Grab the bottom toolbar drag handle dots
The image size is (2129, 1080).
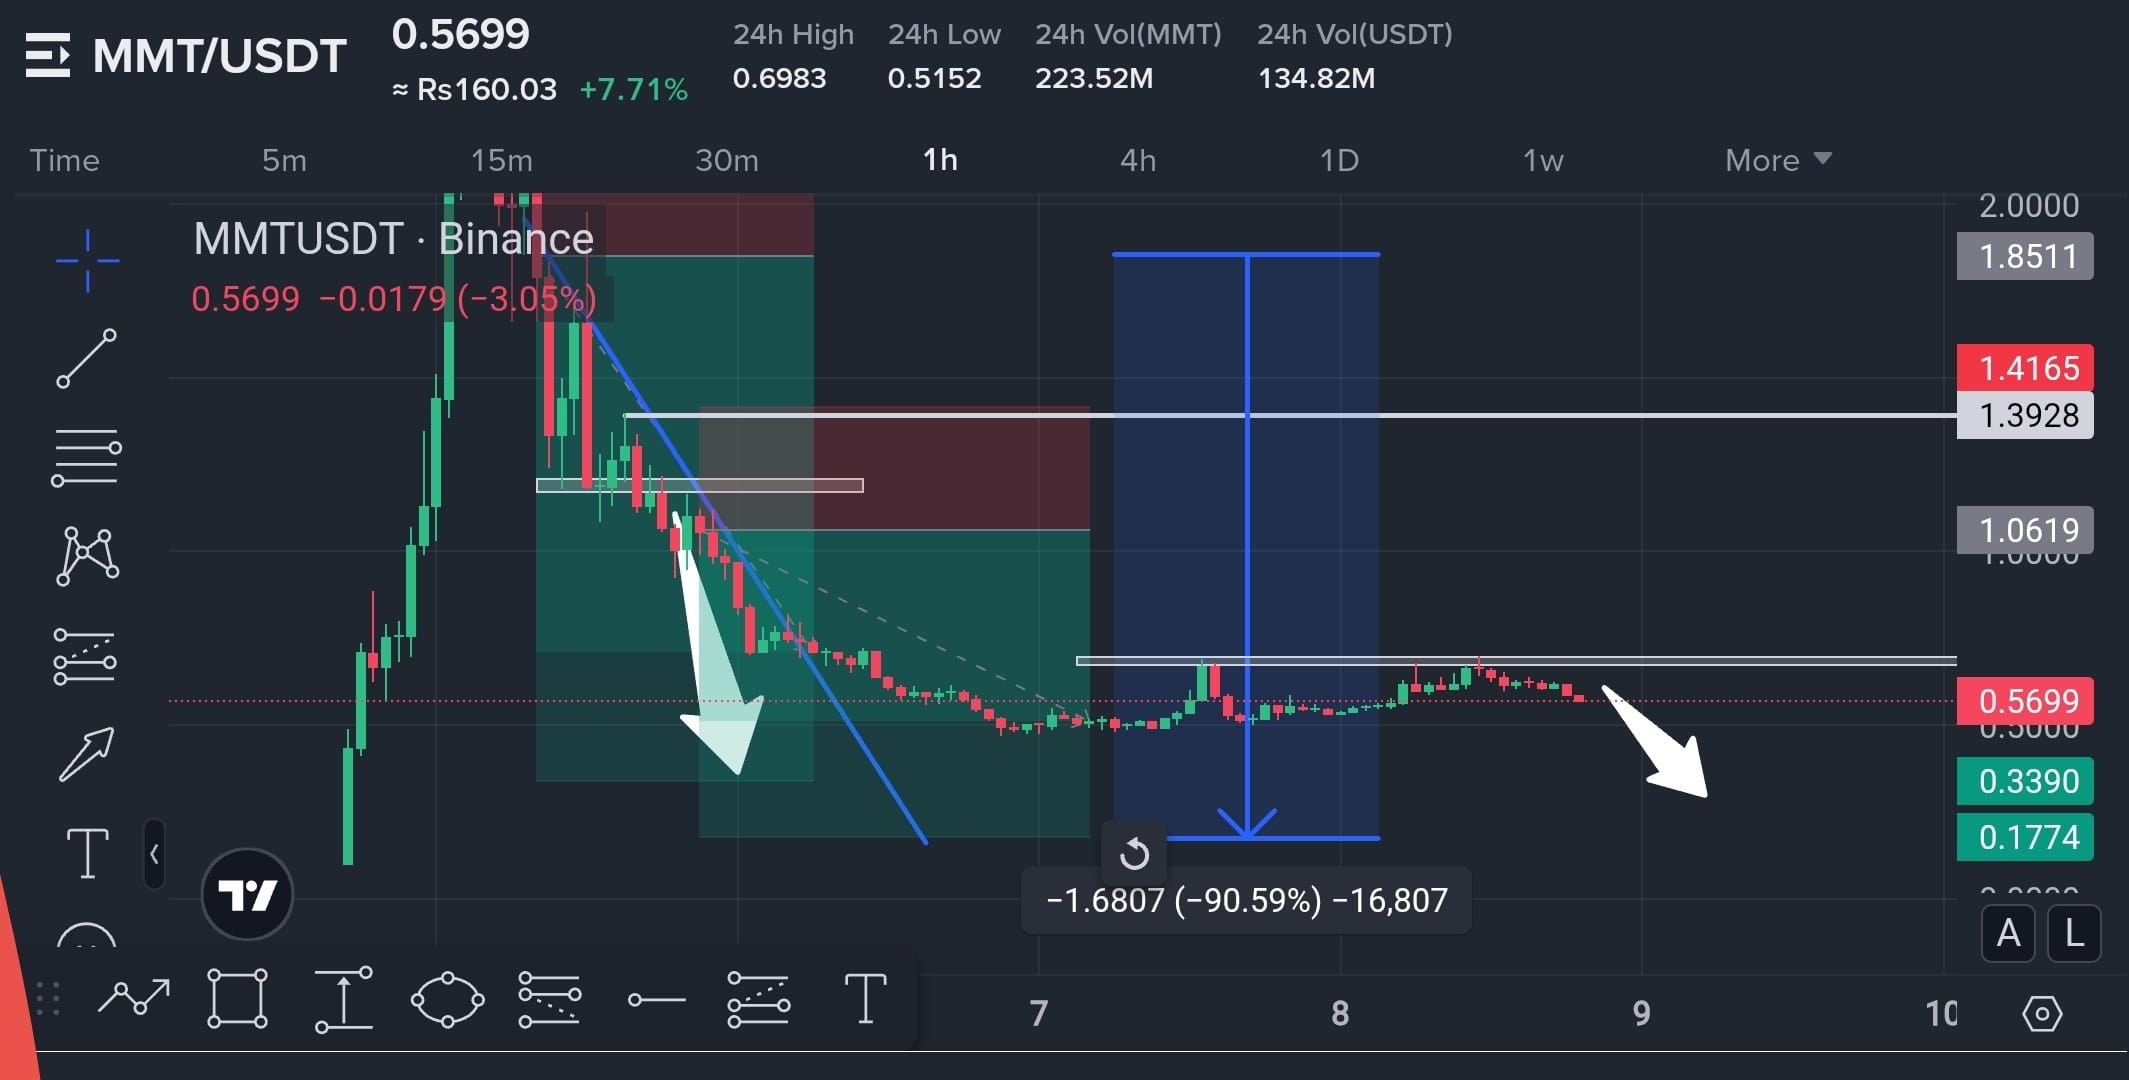[x=48, y=999]
